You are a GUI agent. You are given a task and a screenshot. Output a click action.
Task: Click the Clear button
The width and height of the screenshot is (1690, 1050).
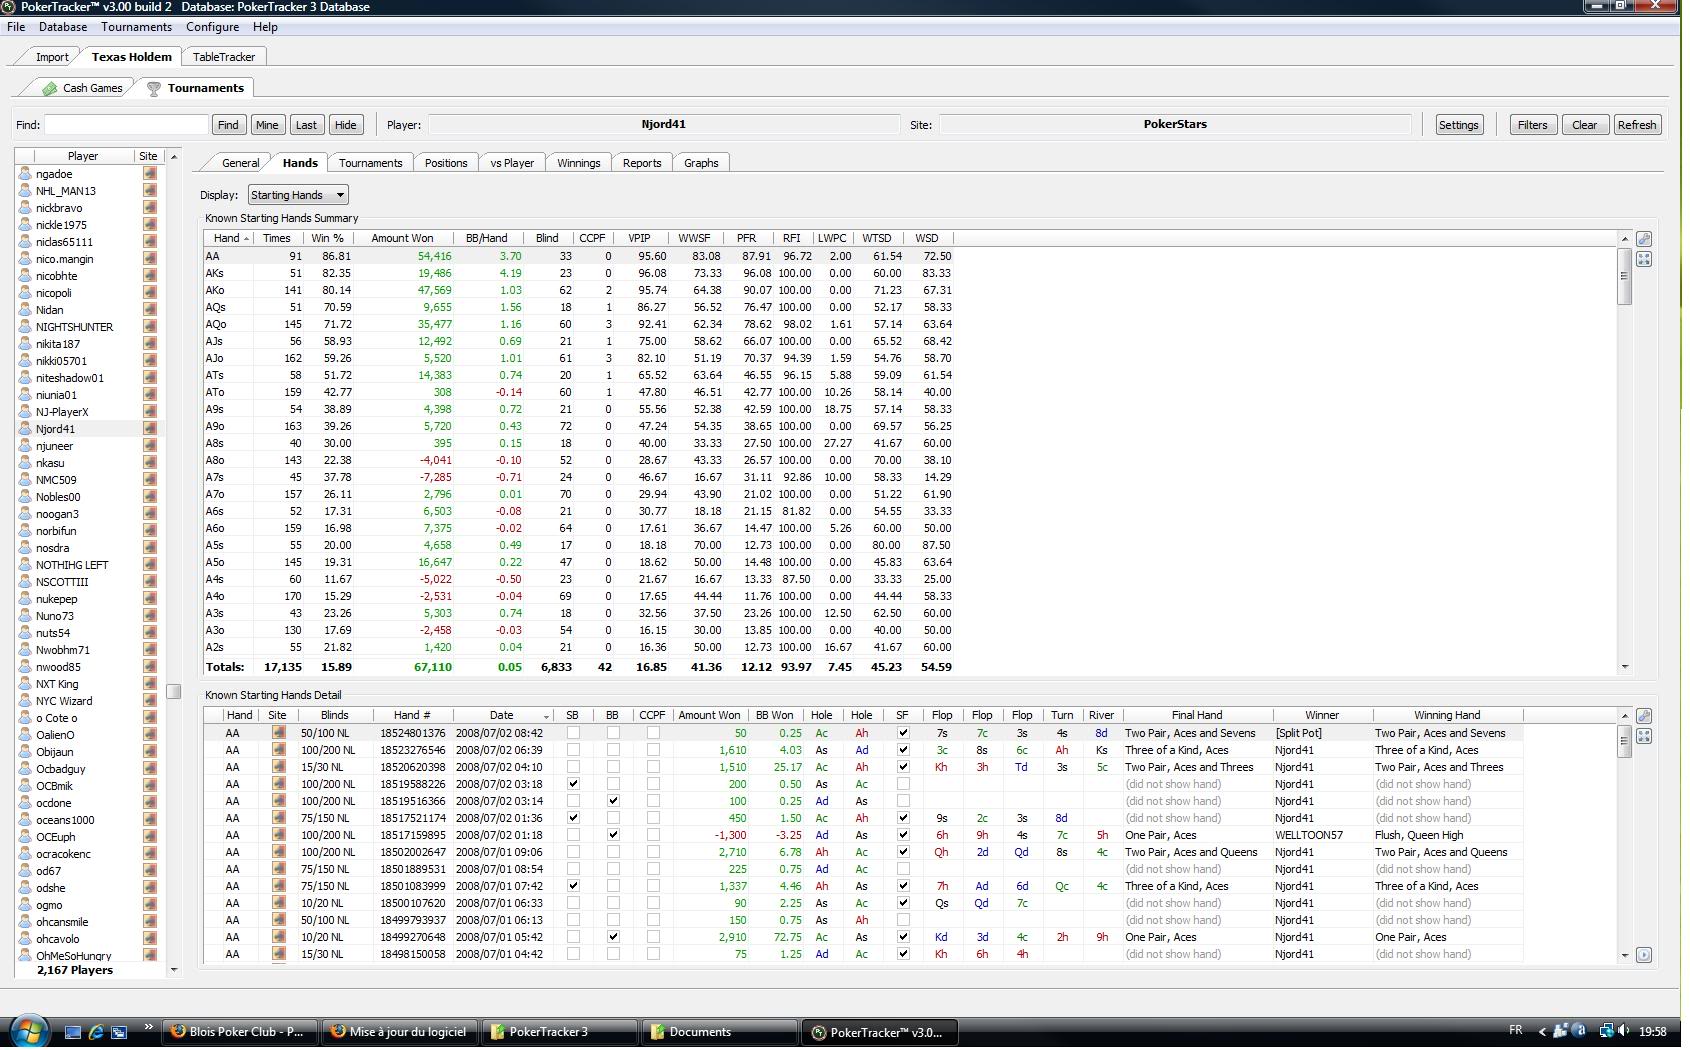[x=1584, y=125]
